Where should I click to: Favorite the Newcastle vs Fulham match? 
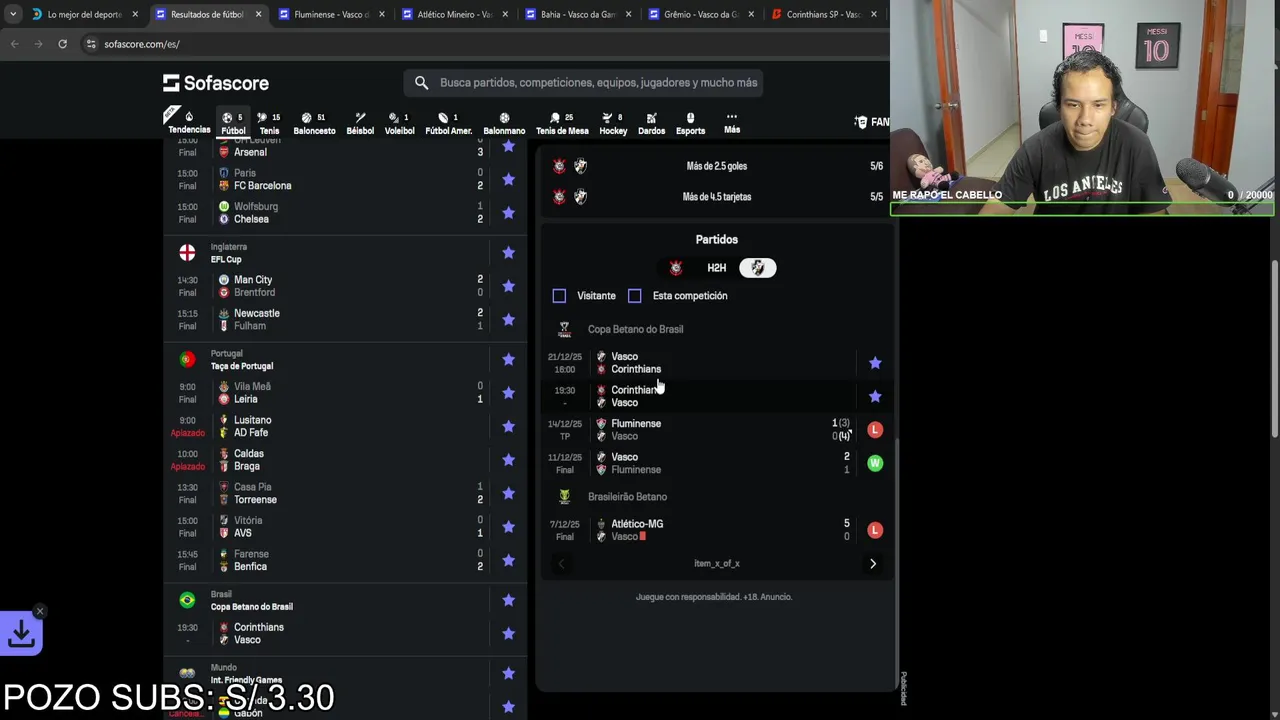(508, 319)
